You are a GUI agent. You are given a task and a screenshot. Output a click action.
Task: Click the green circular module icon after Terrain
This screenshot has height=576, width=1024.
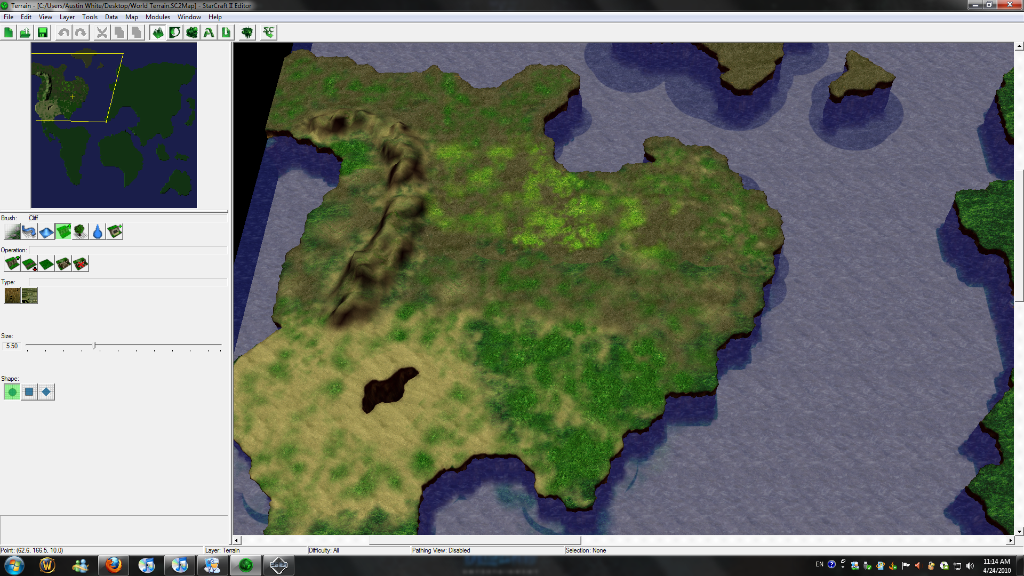coord(174,33)
